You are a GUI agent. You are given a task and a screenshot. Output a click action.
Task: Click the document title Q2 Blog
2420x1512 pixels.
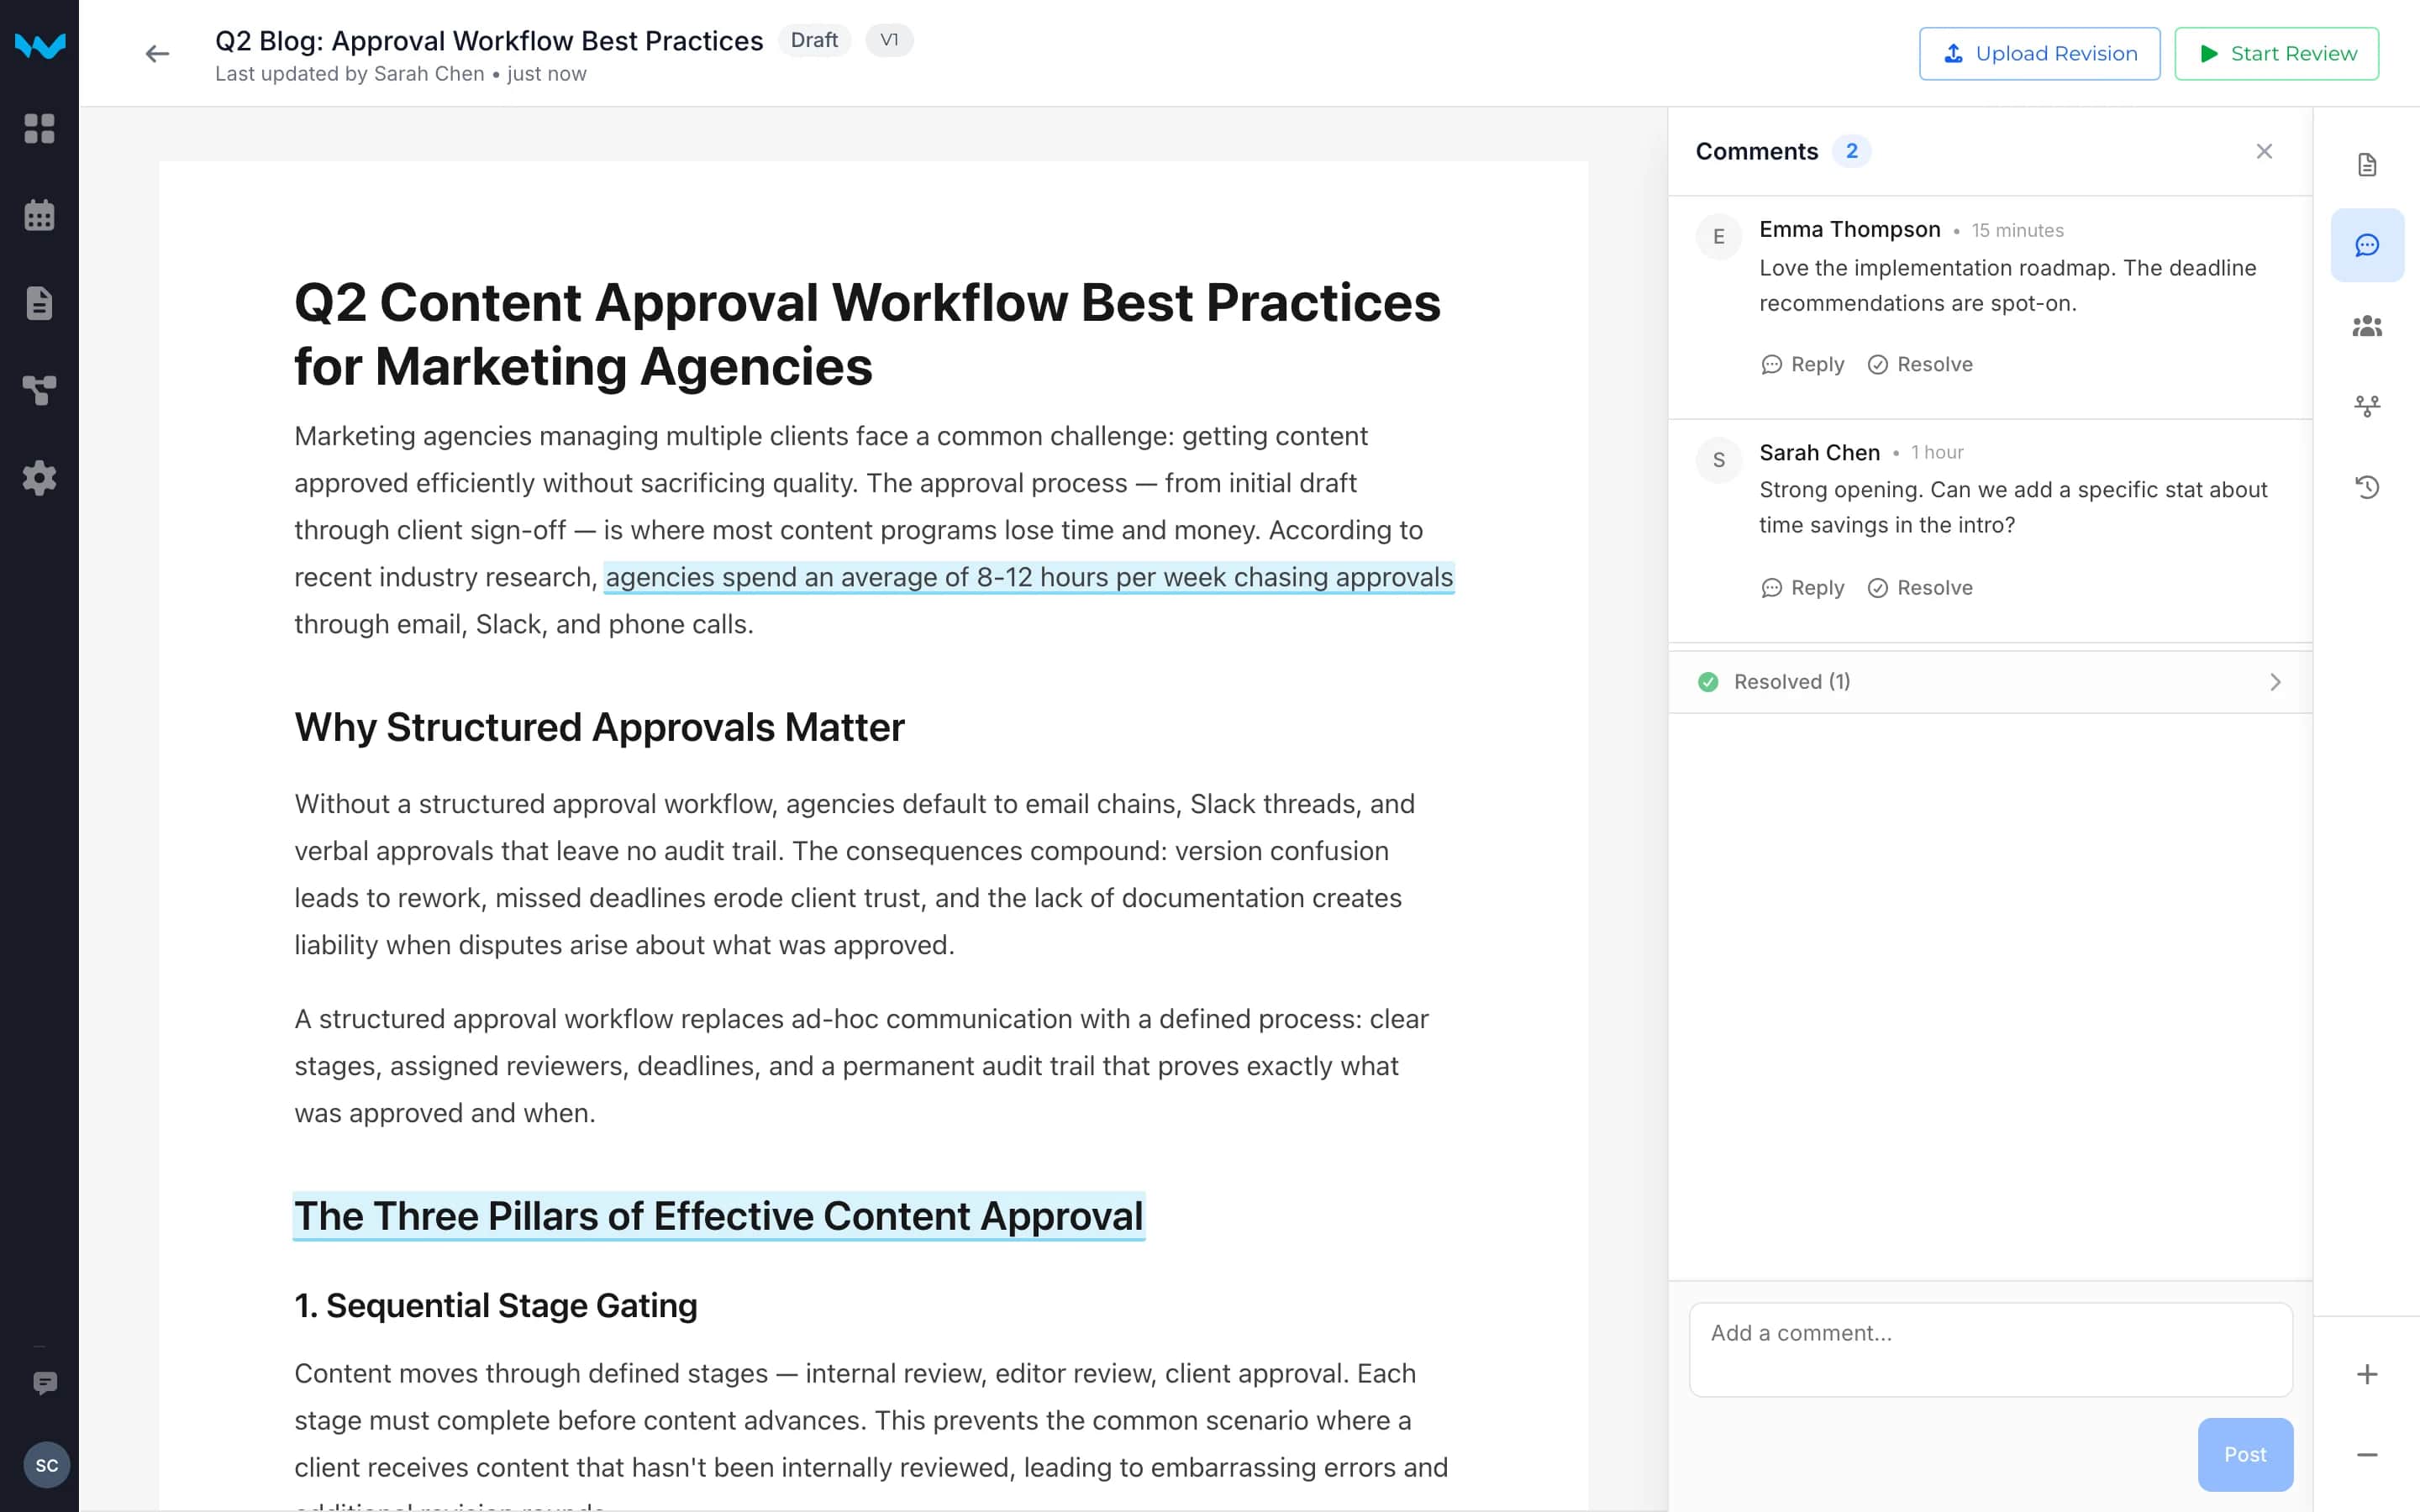pyautogui.click(x=489, y=40)
